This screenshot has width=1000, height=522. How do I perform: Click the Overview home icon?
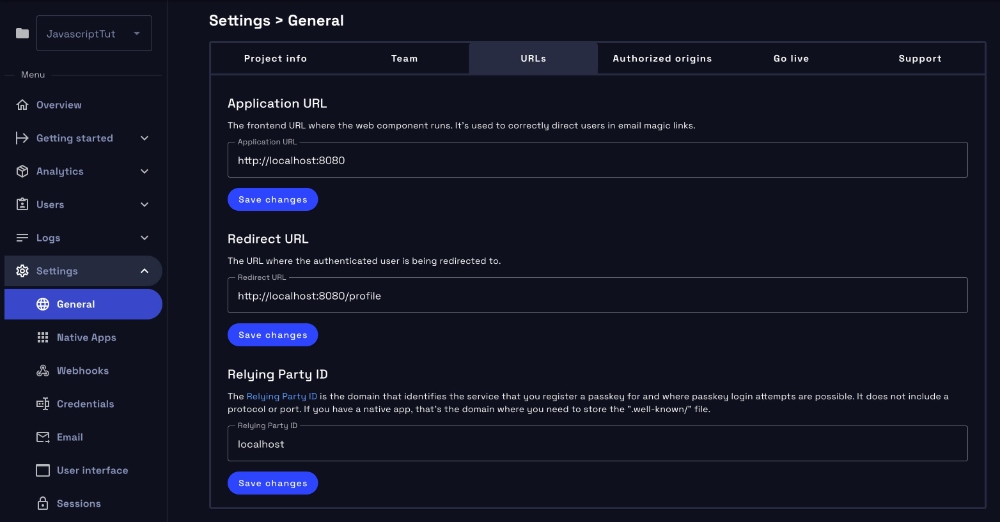(x=23, y=105)
